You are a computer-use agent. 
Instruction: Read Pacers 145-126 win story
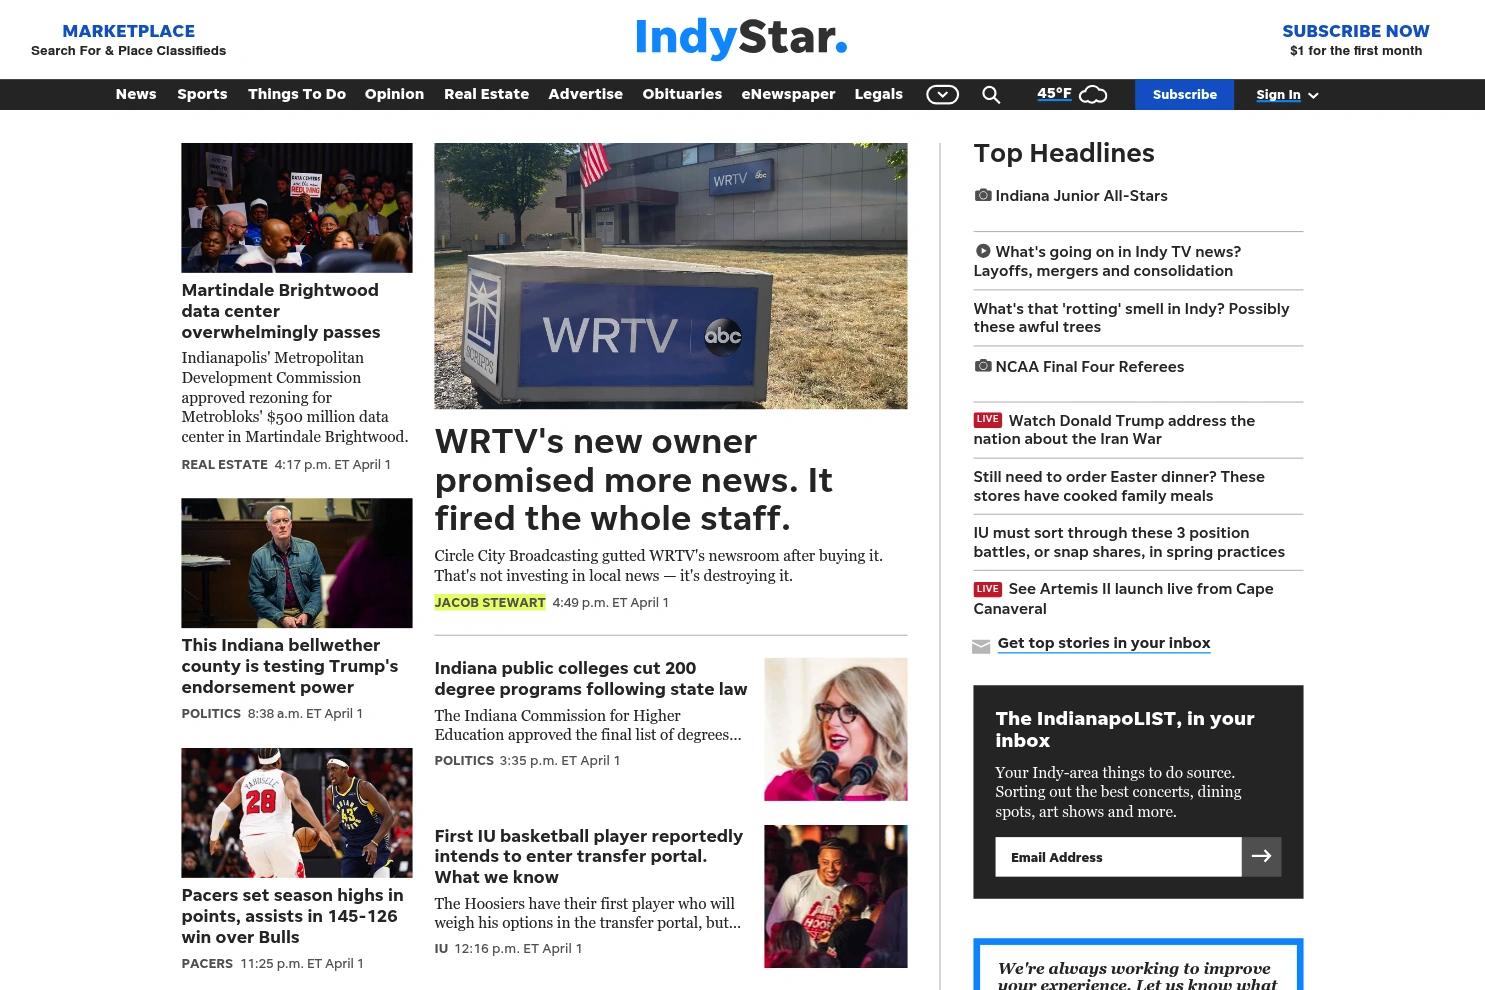(292, 916)
